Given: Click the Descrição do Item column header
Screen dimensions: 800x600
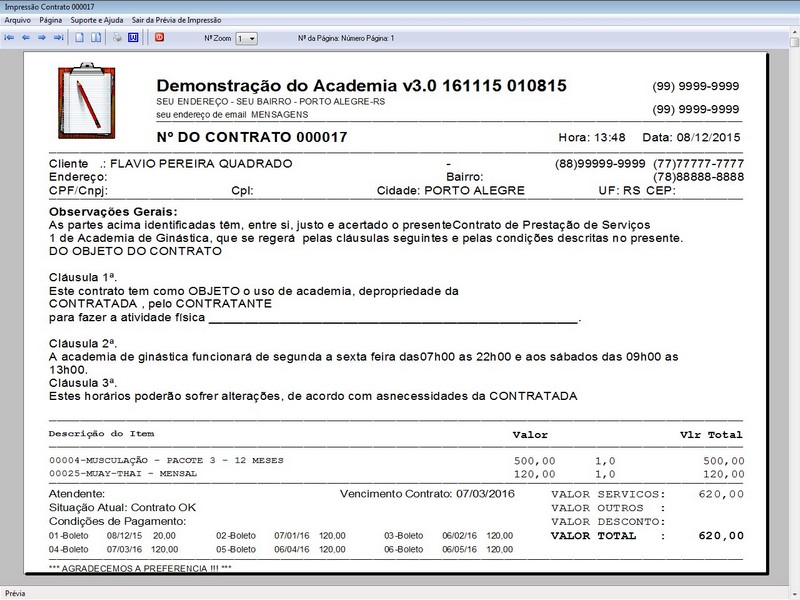Looking at the screenshot, I should (x=102, y=434).
